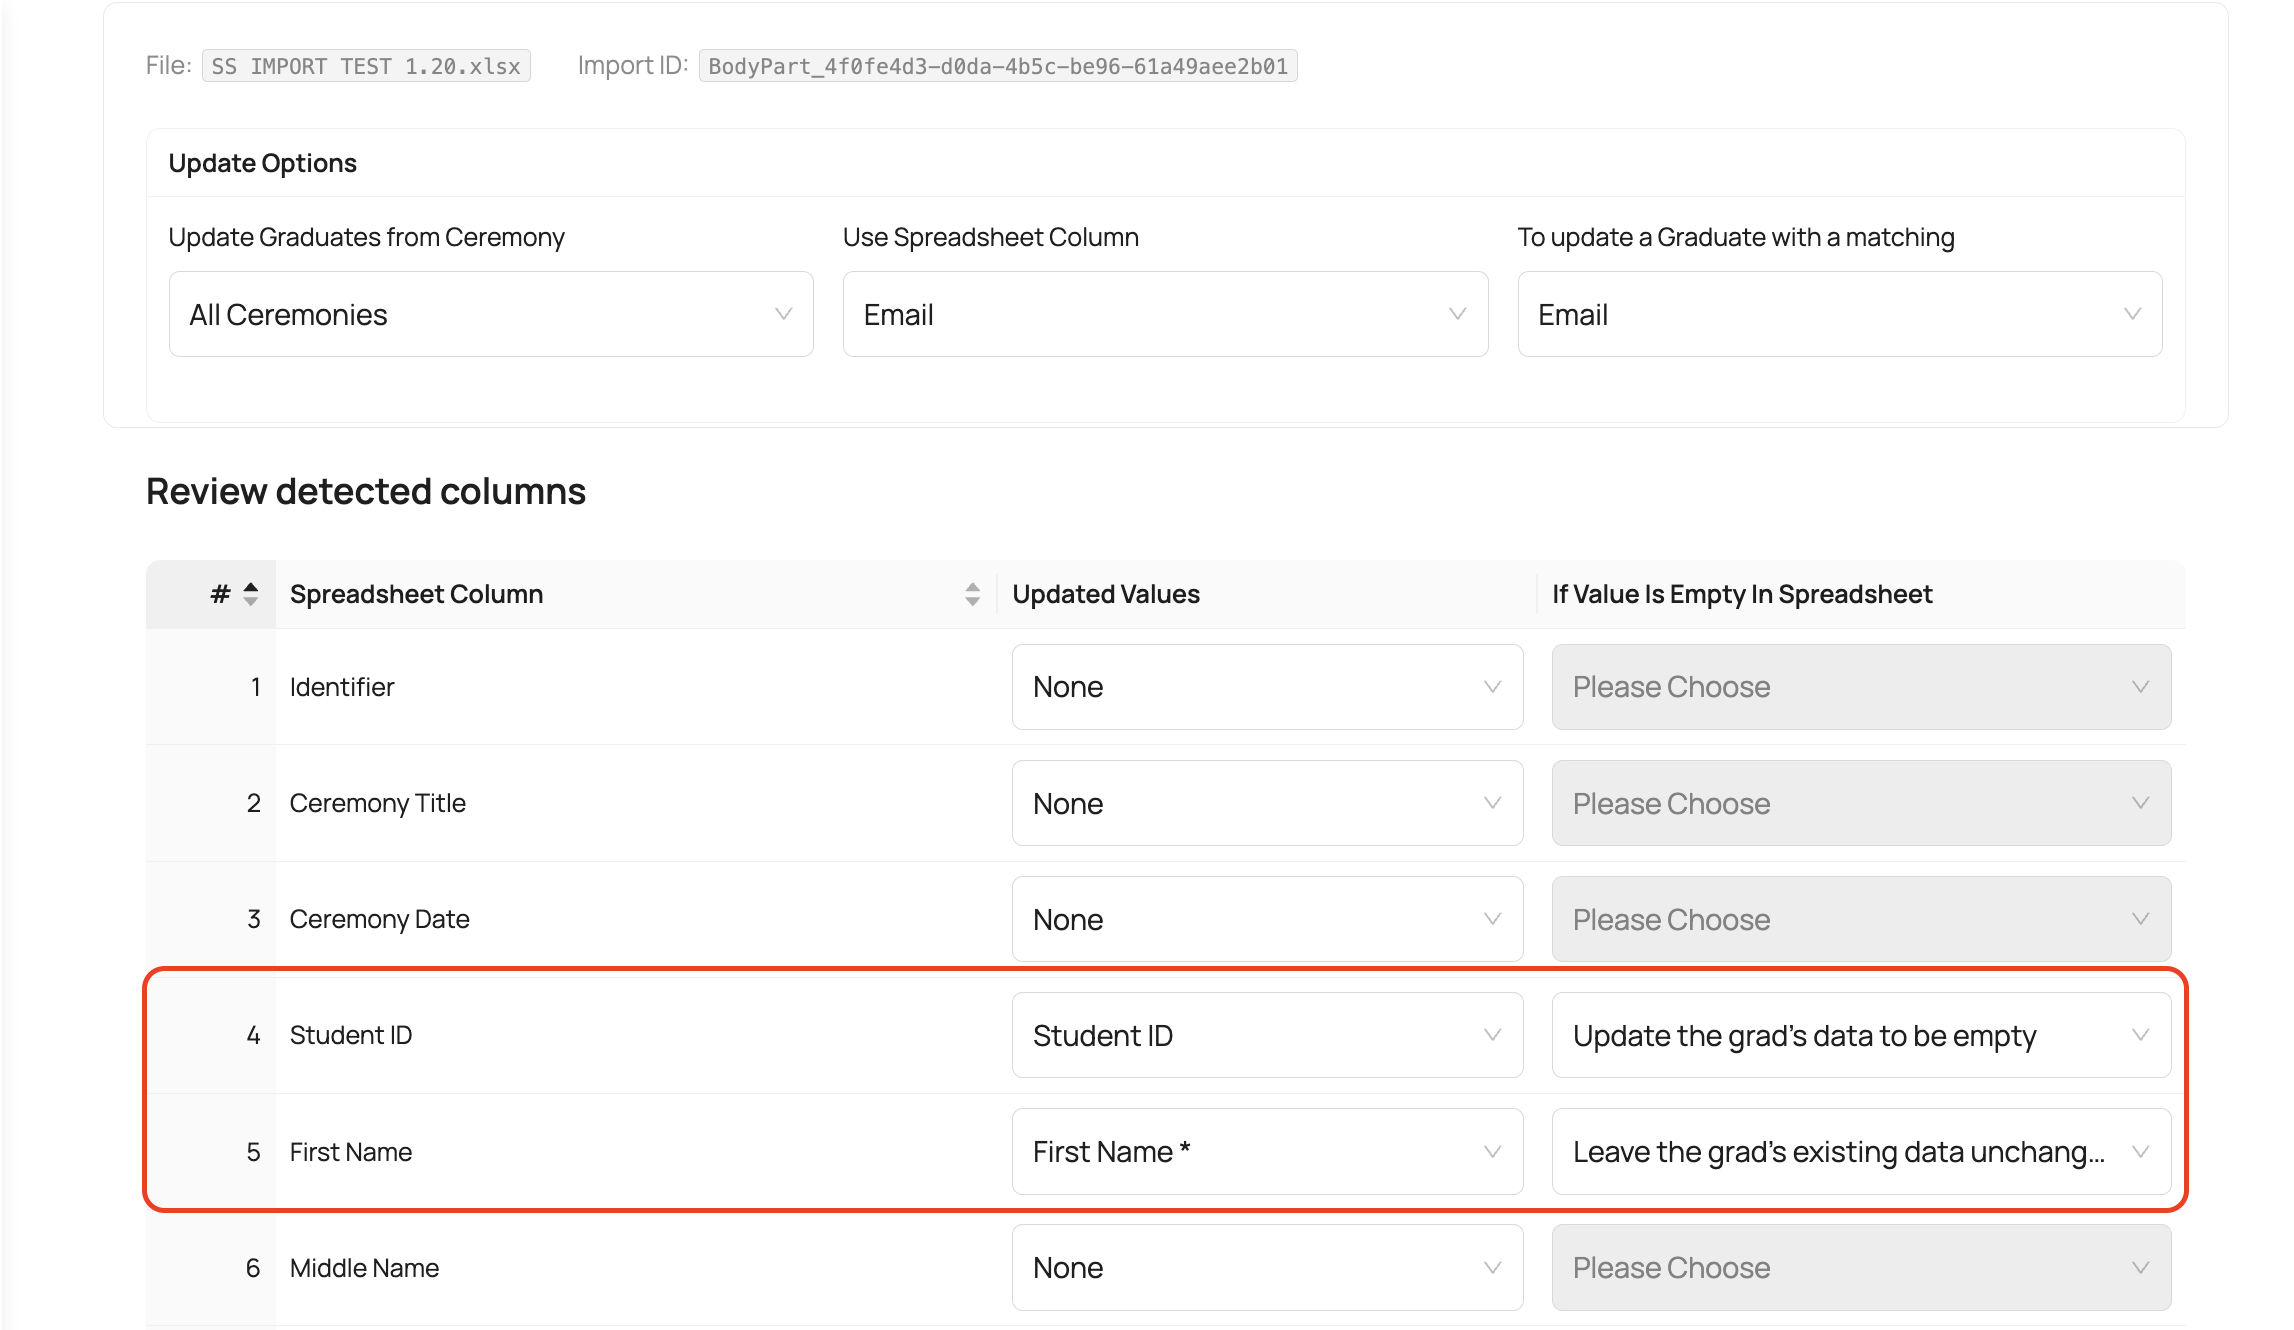This screenshot has height=1330, width=2294.
Task: Open Updated Values dropdown for Identifier row
Action: click(x=1266, y=687)
